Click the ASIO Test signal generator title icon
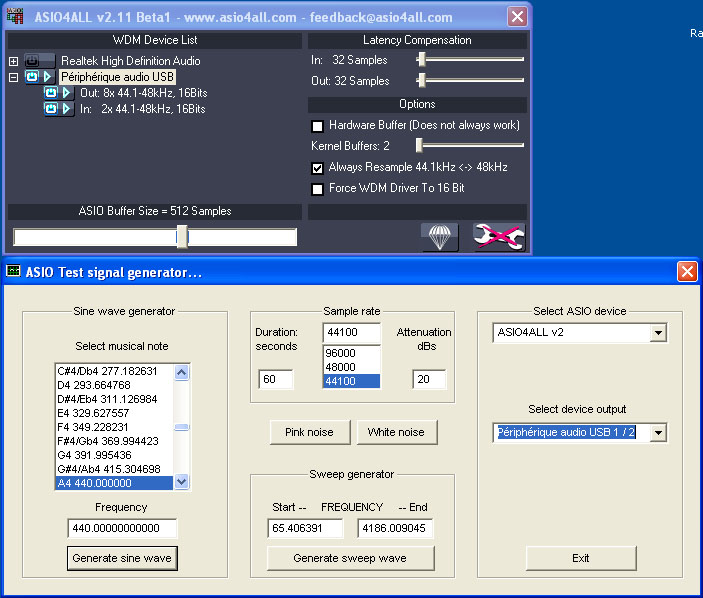 coord(13,271)
